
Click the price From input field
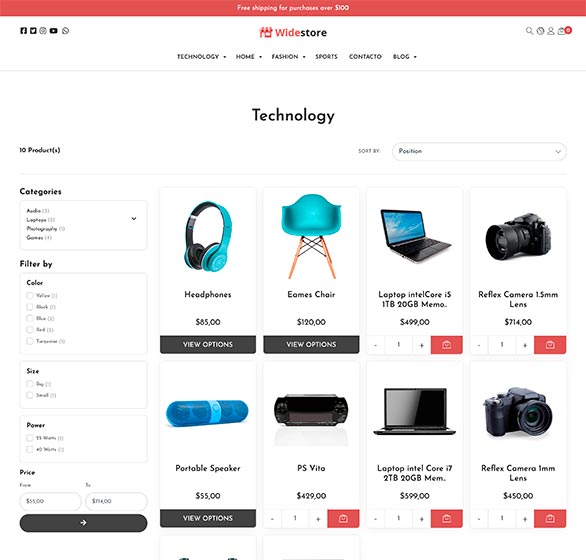(50, 501)
